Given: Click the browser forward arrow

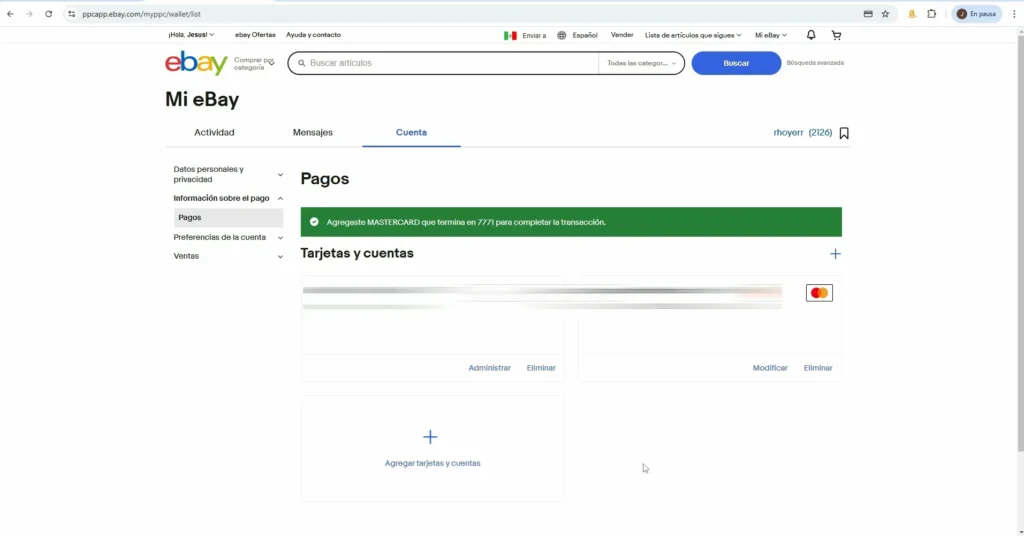Looking at the screenshot, I should tap(29, 14).
